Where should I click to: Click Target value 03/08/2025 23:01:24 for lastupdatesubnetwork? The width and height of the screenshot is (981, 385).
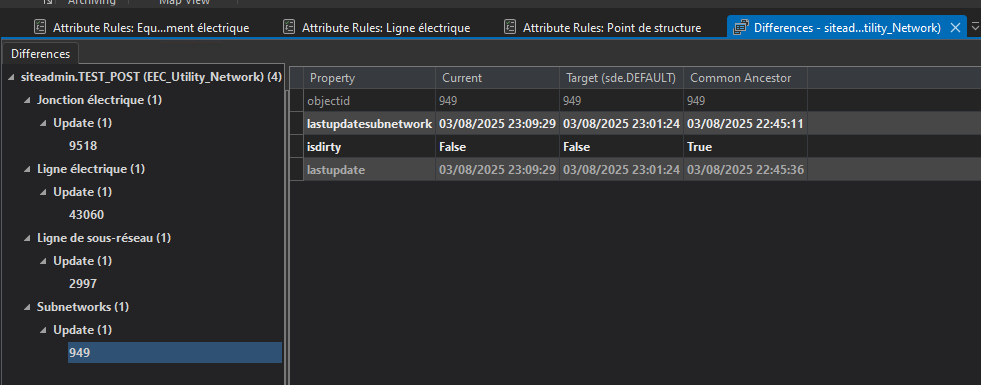point(621,124)
